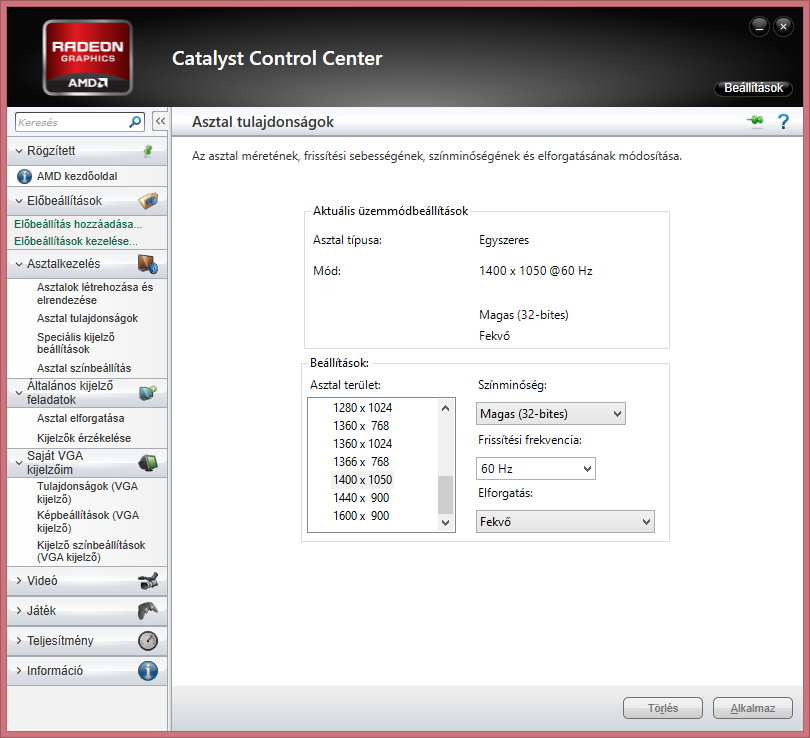Select 1366 x 768 resolution

point(361,462)
